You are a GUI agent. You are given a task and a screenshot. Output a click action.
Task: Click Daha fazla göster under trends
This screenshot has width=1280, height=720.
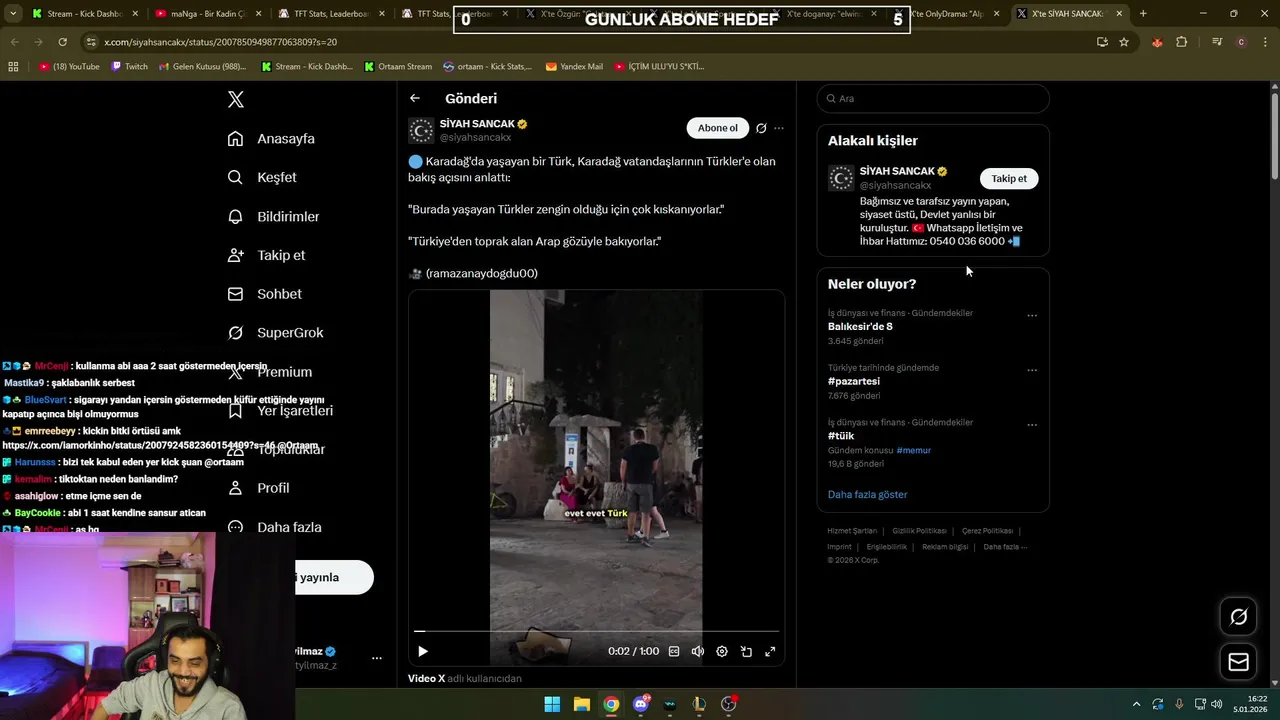pyautogui.click(x=868, y=494)
